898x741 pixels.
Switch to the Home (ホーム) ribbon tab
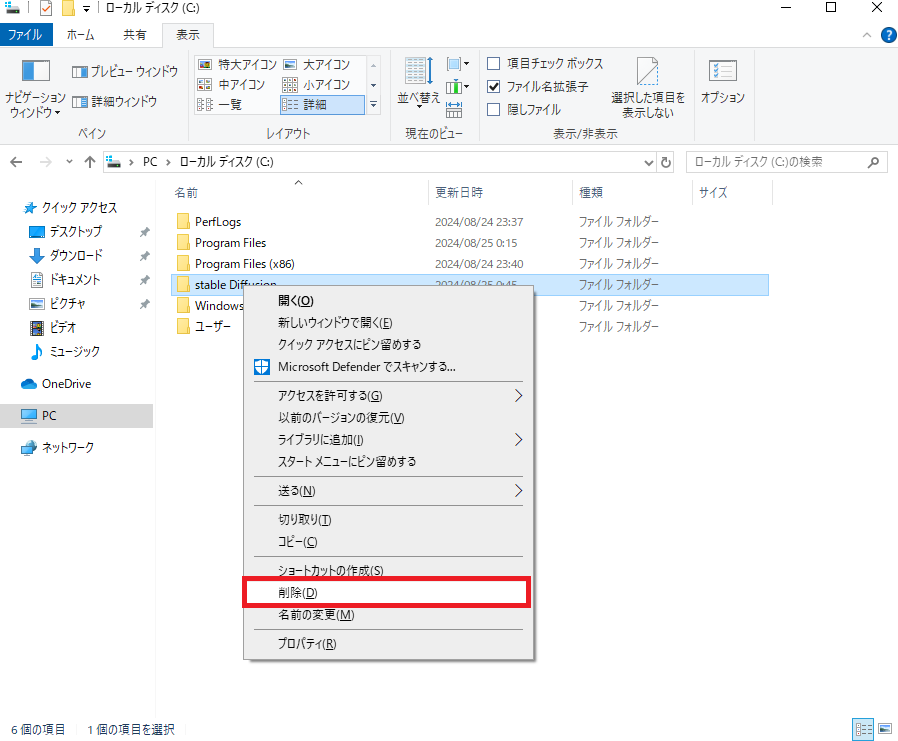[81, 35]
